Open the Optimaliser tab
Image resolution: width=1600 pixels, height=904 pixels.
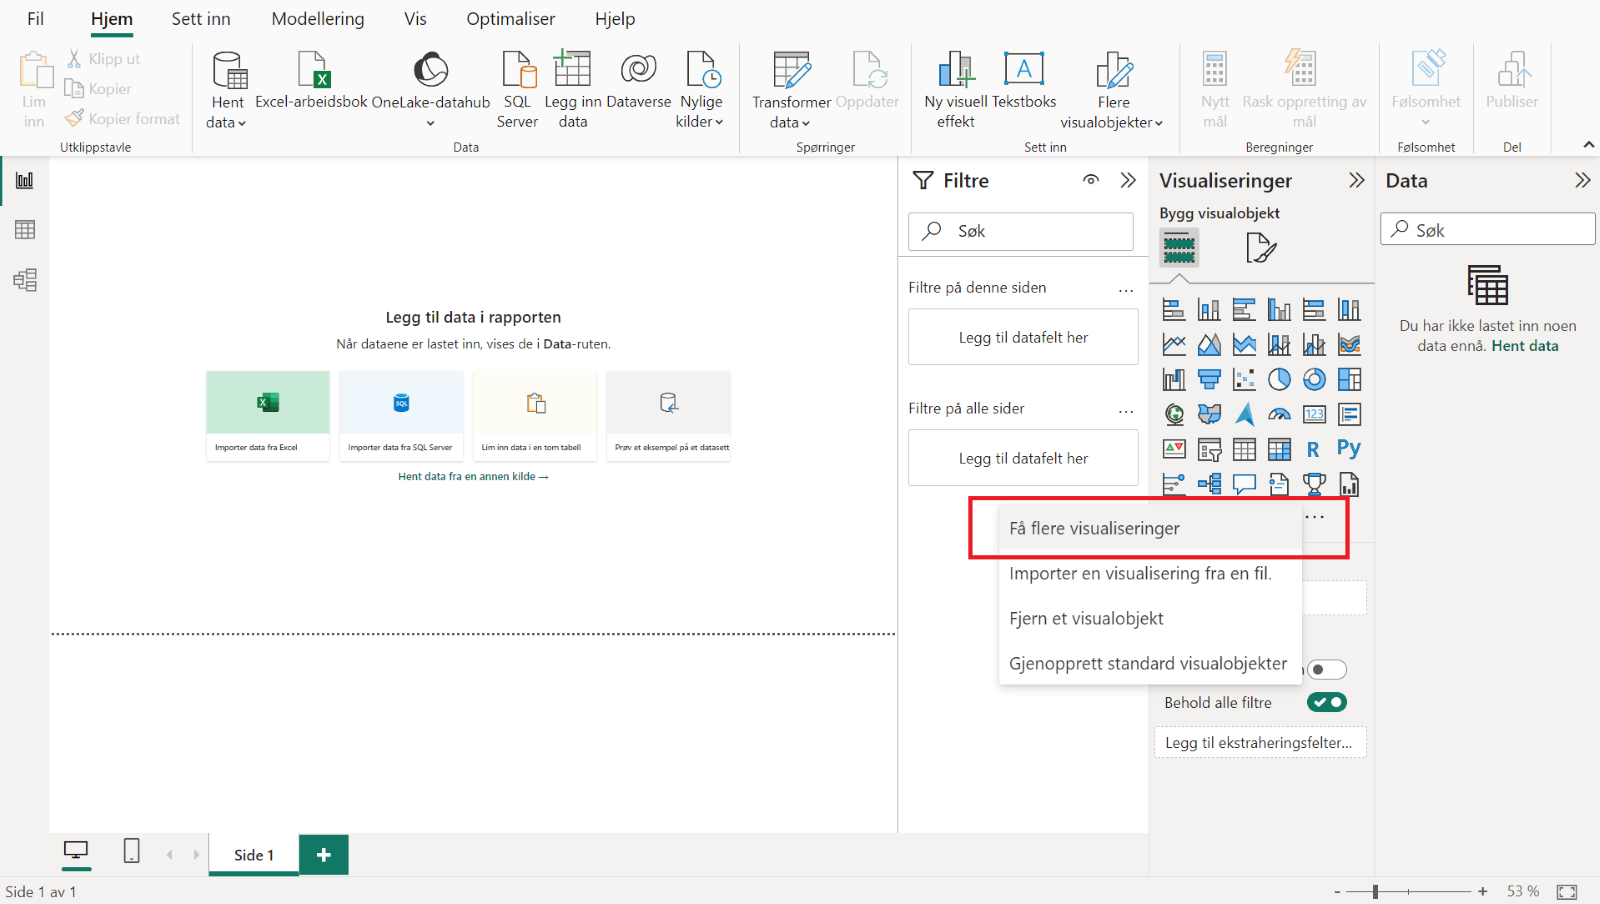pyautogui.click(x=510, y=19)
